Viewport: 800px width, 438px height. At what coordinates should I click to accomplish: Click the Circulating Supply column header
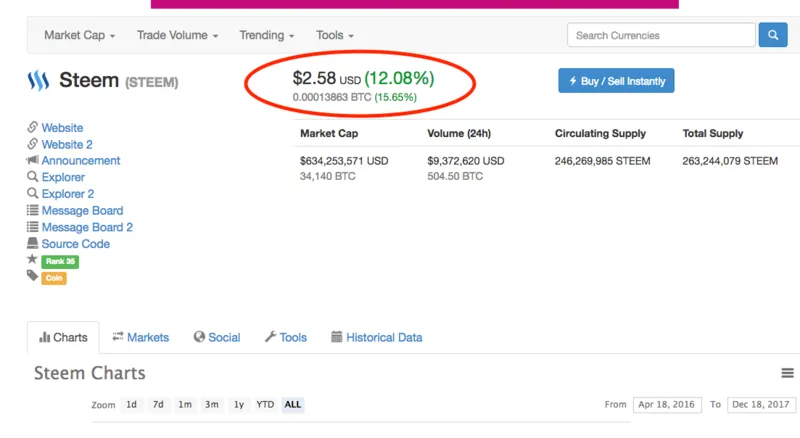point(601,134)
